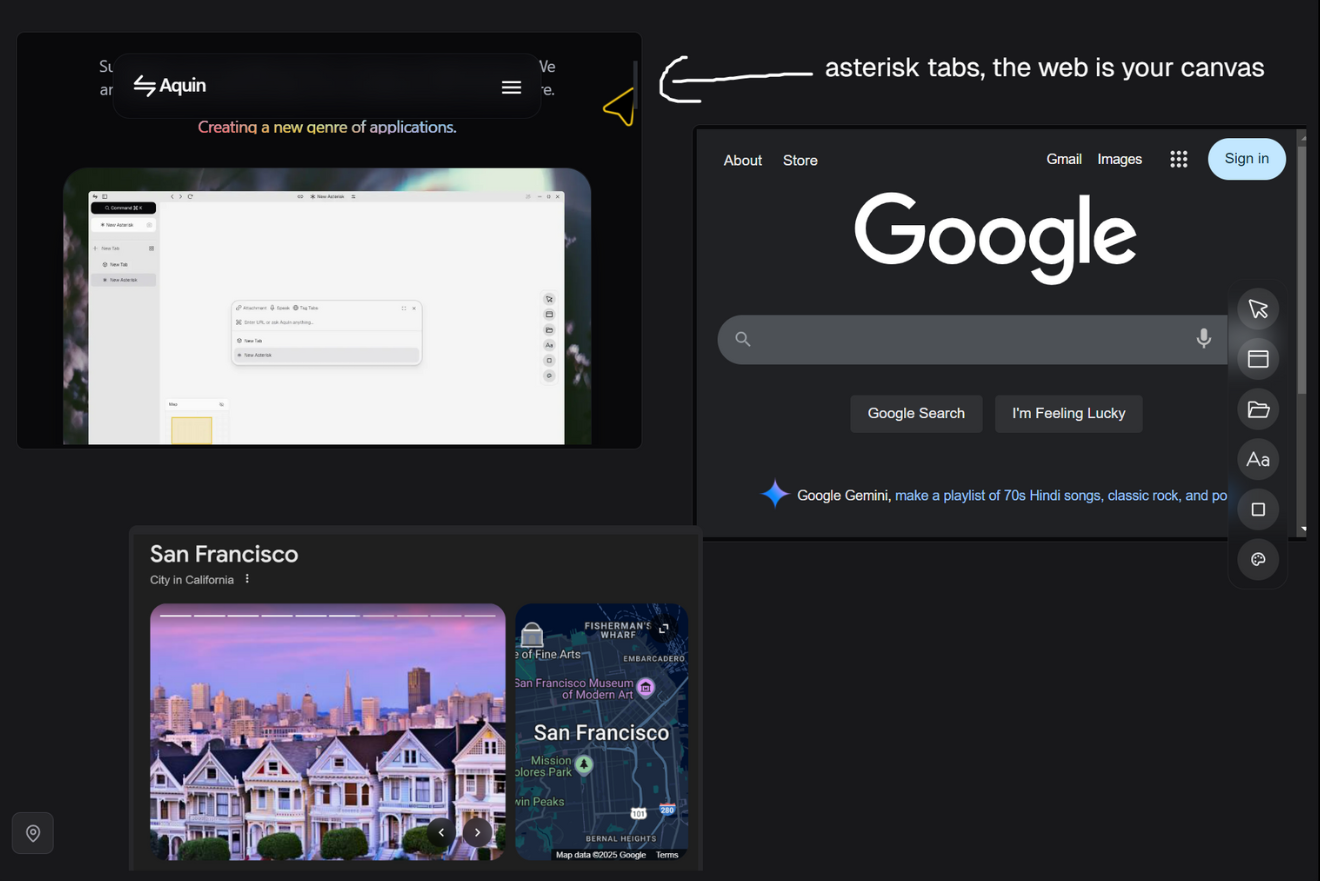Open the Store link on Google
Viewport: 1320px width, 881px height.
click(800, 160)
